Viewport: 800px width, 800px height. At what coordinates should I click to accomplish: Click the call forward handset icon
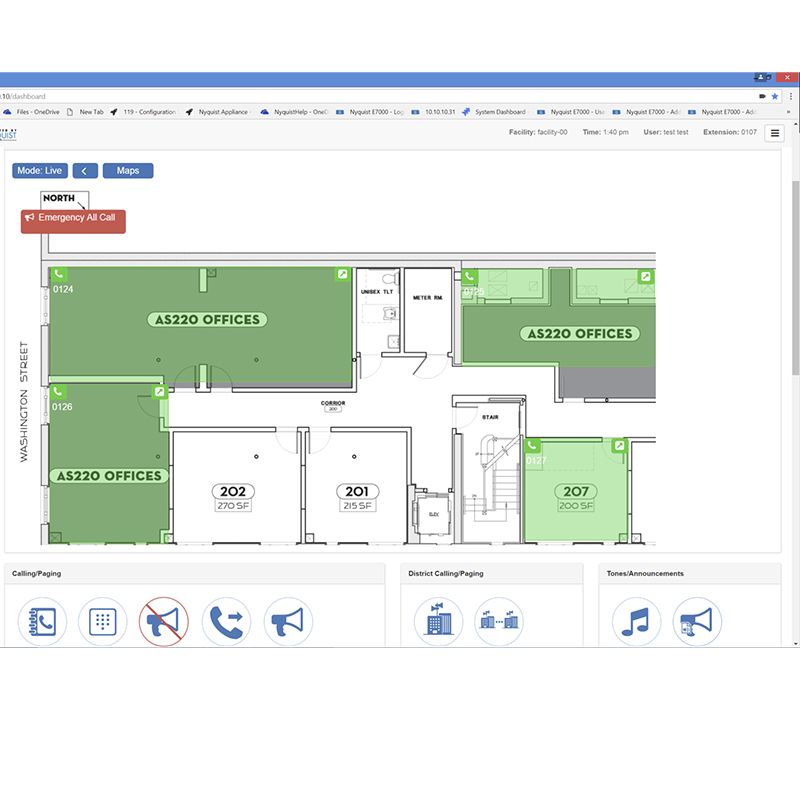tap(227, 621)
